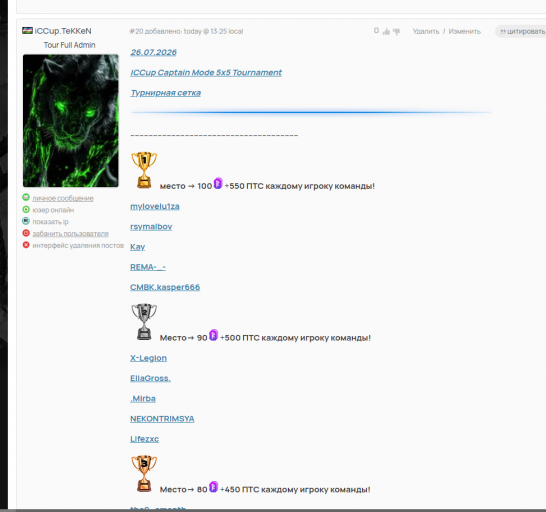This screenshot has width=546, height=512.
Task: Click the gold first place trophy
Action: tap(144, 170)
